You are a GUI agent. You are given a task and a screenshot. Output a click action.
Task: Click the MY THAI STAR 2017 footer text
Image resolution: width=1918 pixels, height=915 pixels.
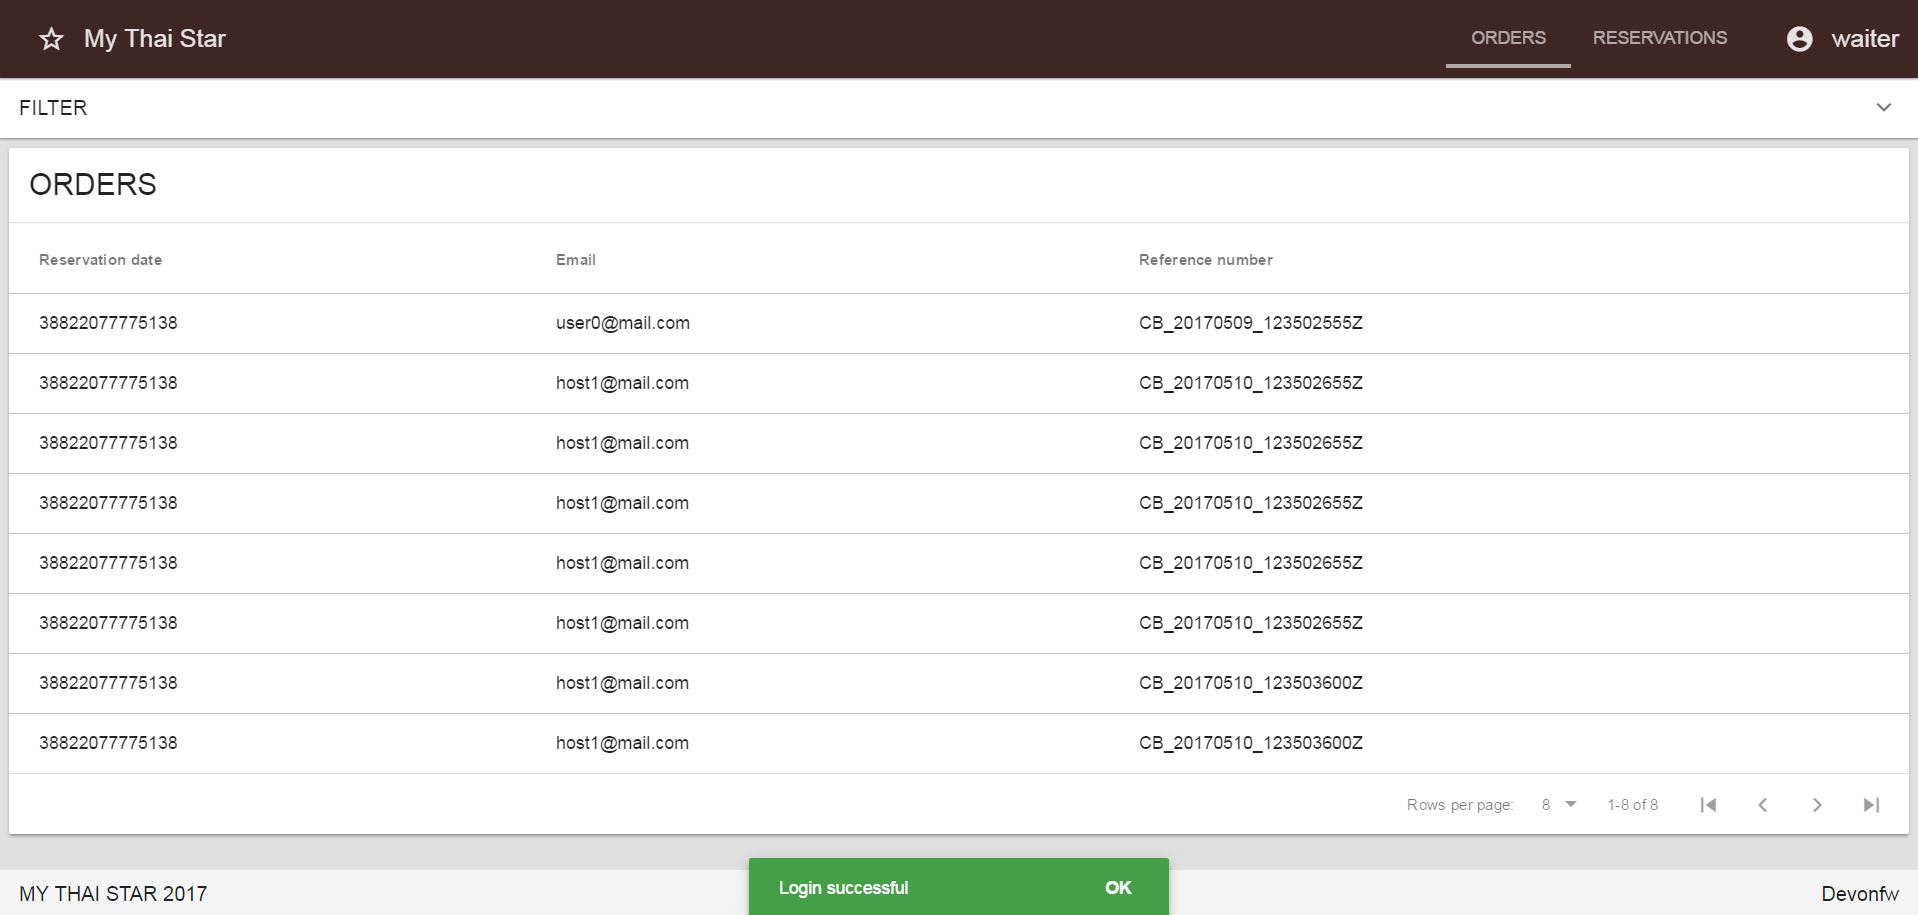(113, 894)
